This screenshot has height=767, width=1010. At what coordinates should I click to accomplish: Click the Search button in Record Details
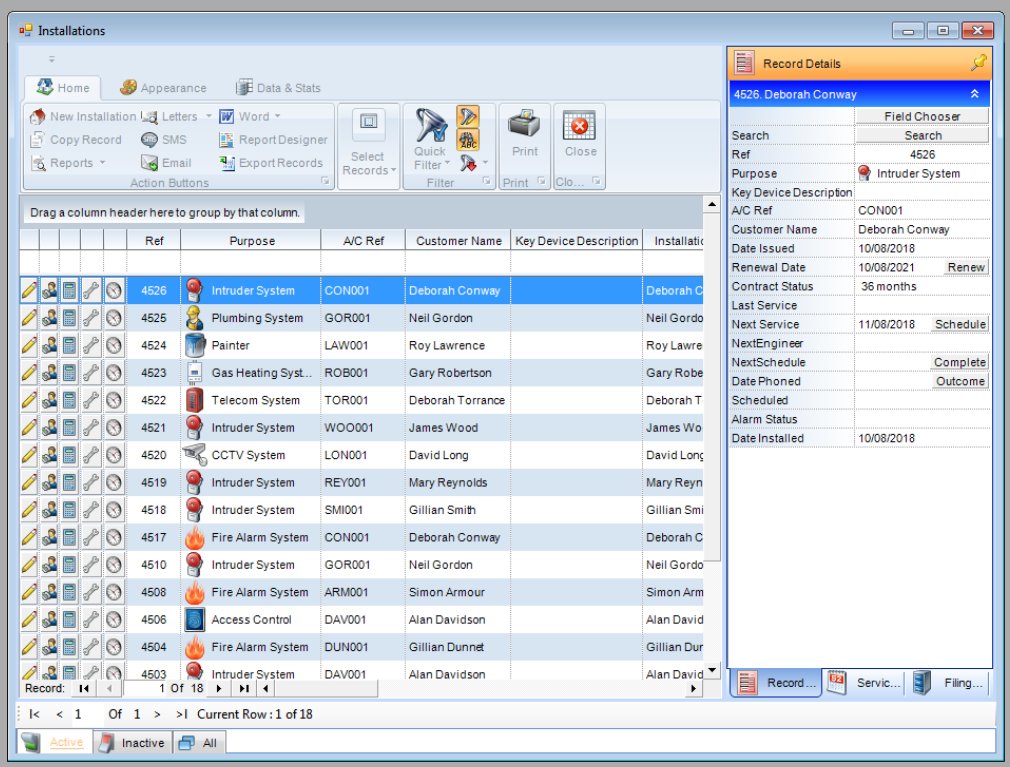[922, 136]
